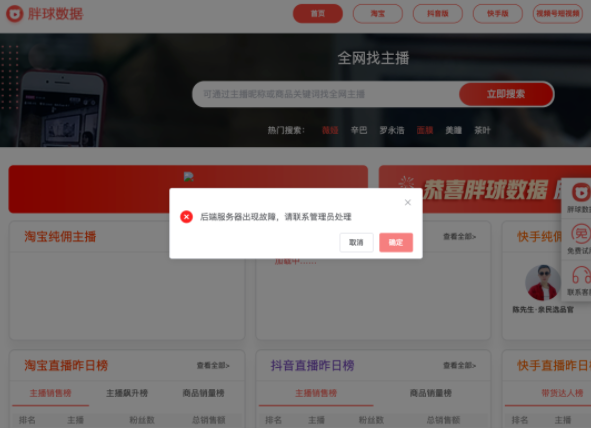Viewport: 591px width, 428px height.
Task: Click the broken image icon in banner
Action: [188, 176]
